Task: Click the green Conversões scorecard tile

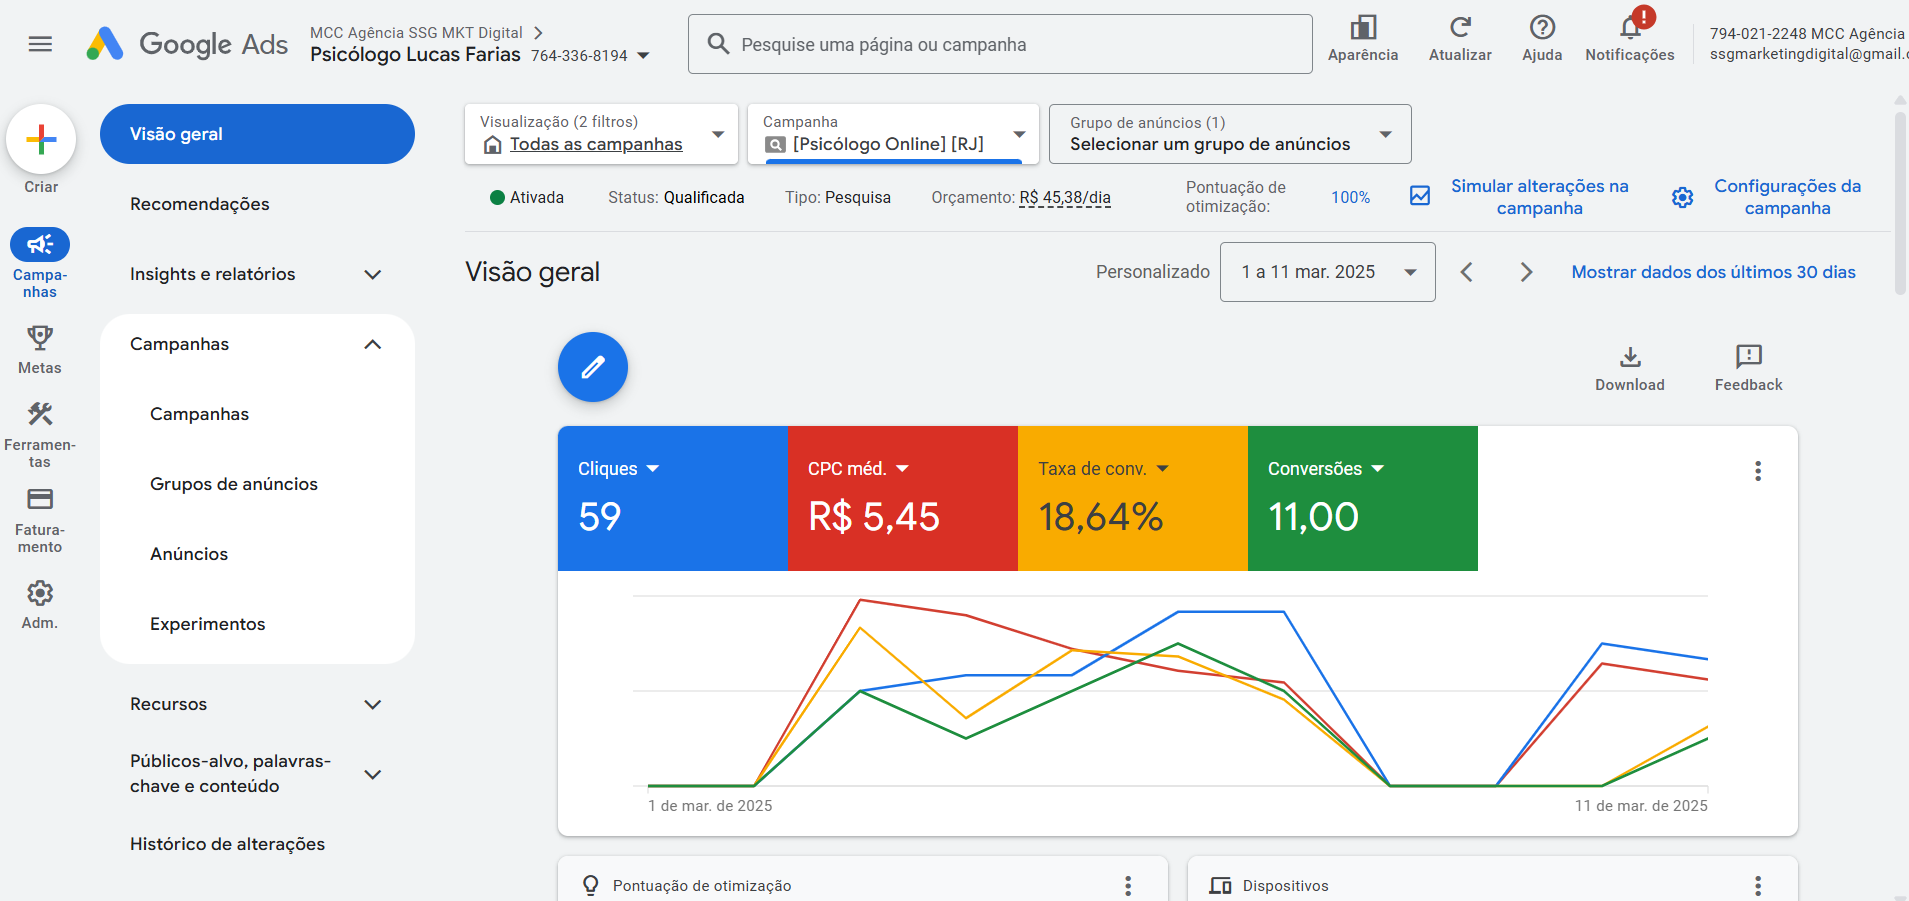Action: coord(1363,499)
